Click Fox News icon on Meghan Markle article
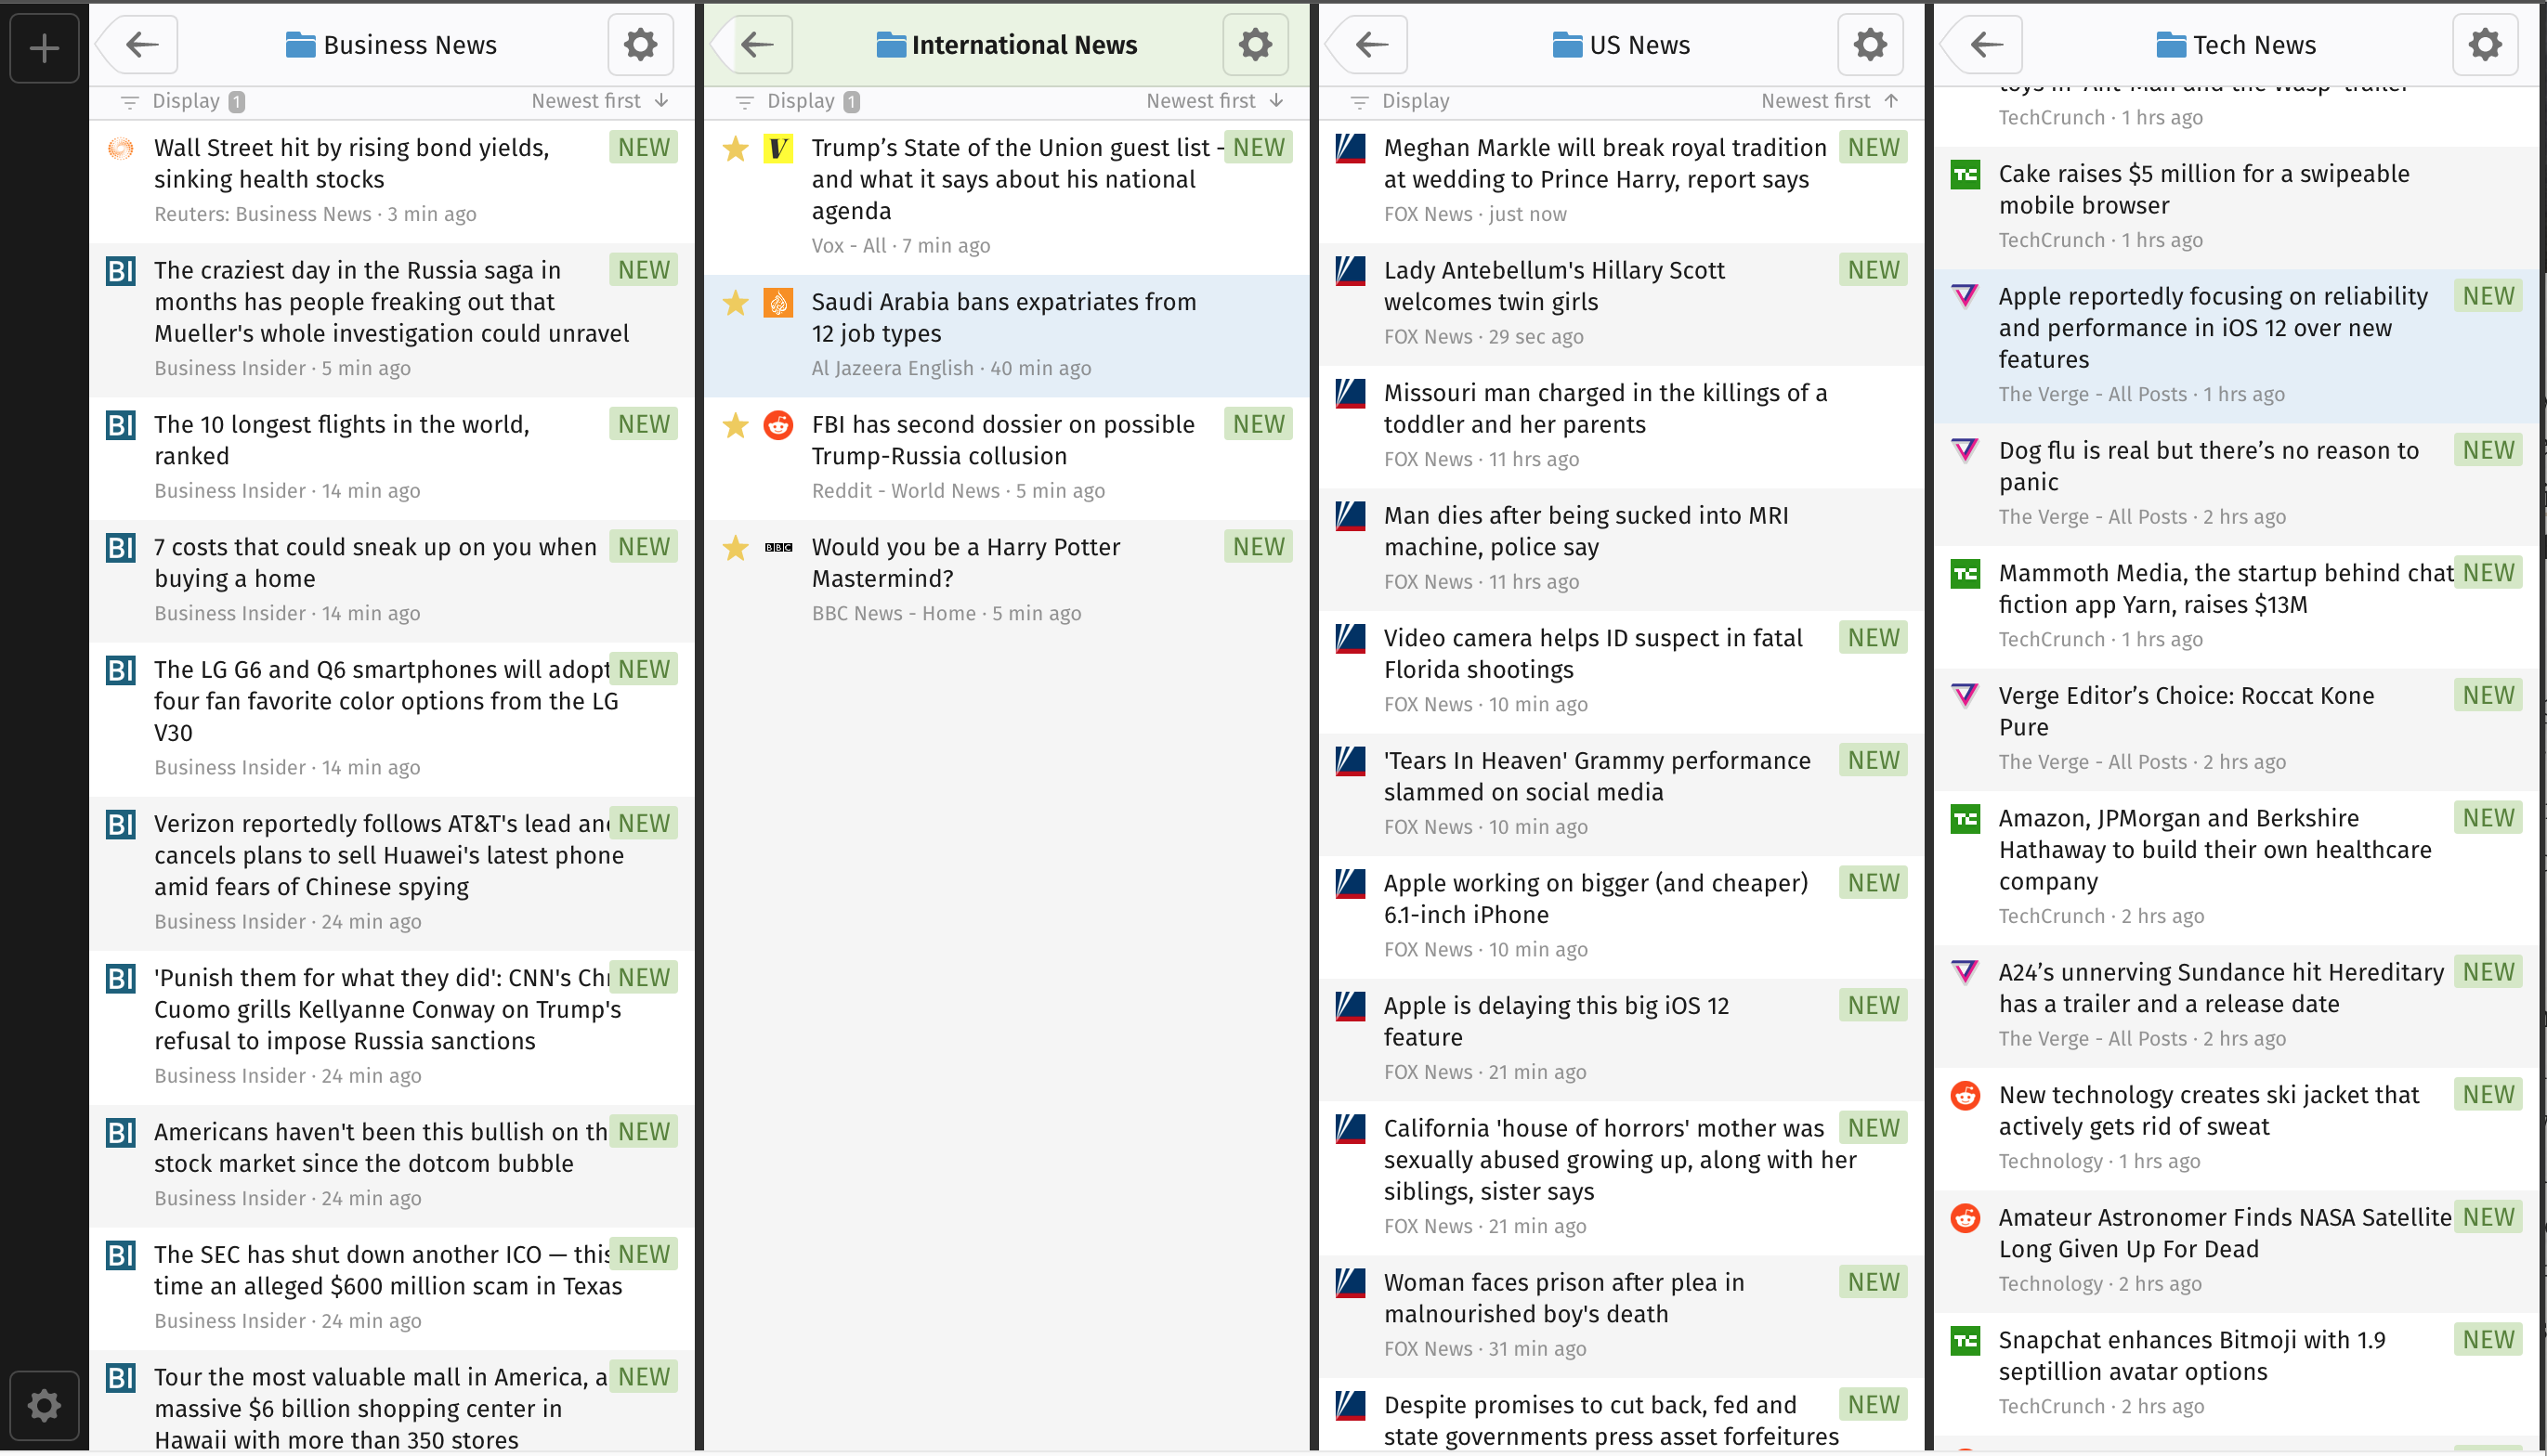This screenshot has width=2547, height=1456. (x=1351, y=149)
